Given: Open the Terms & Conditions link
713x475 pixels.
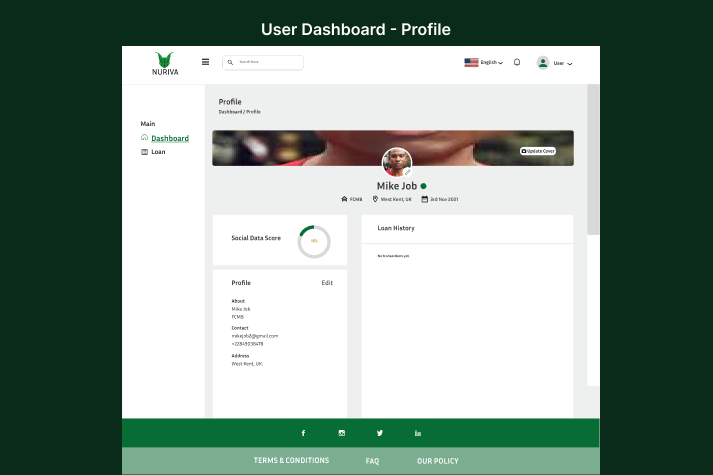Looking at the screenshot, I should pyautogui.click(x=291, y=461).
